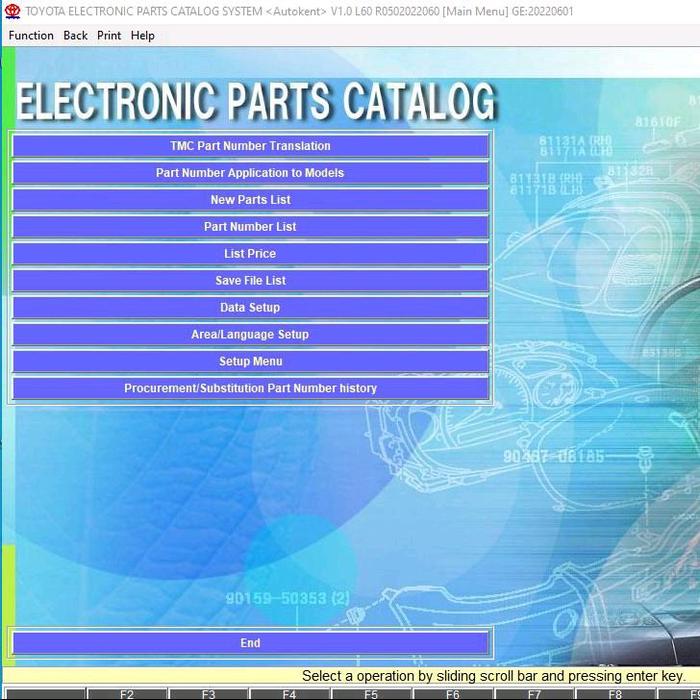Viewport: 700px width, 700px height.
Task: Click the F2 function key button
Action: [x=127, y=693]
